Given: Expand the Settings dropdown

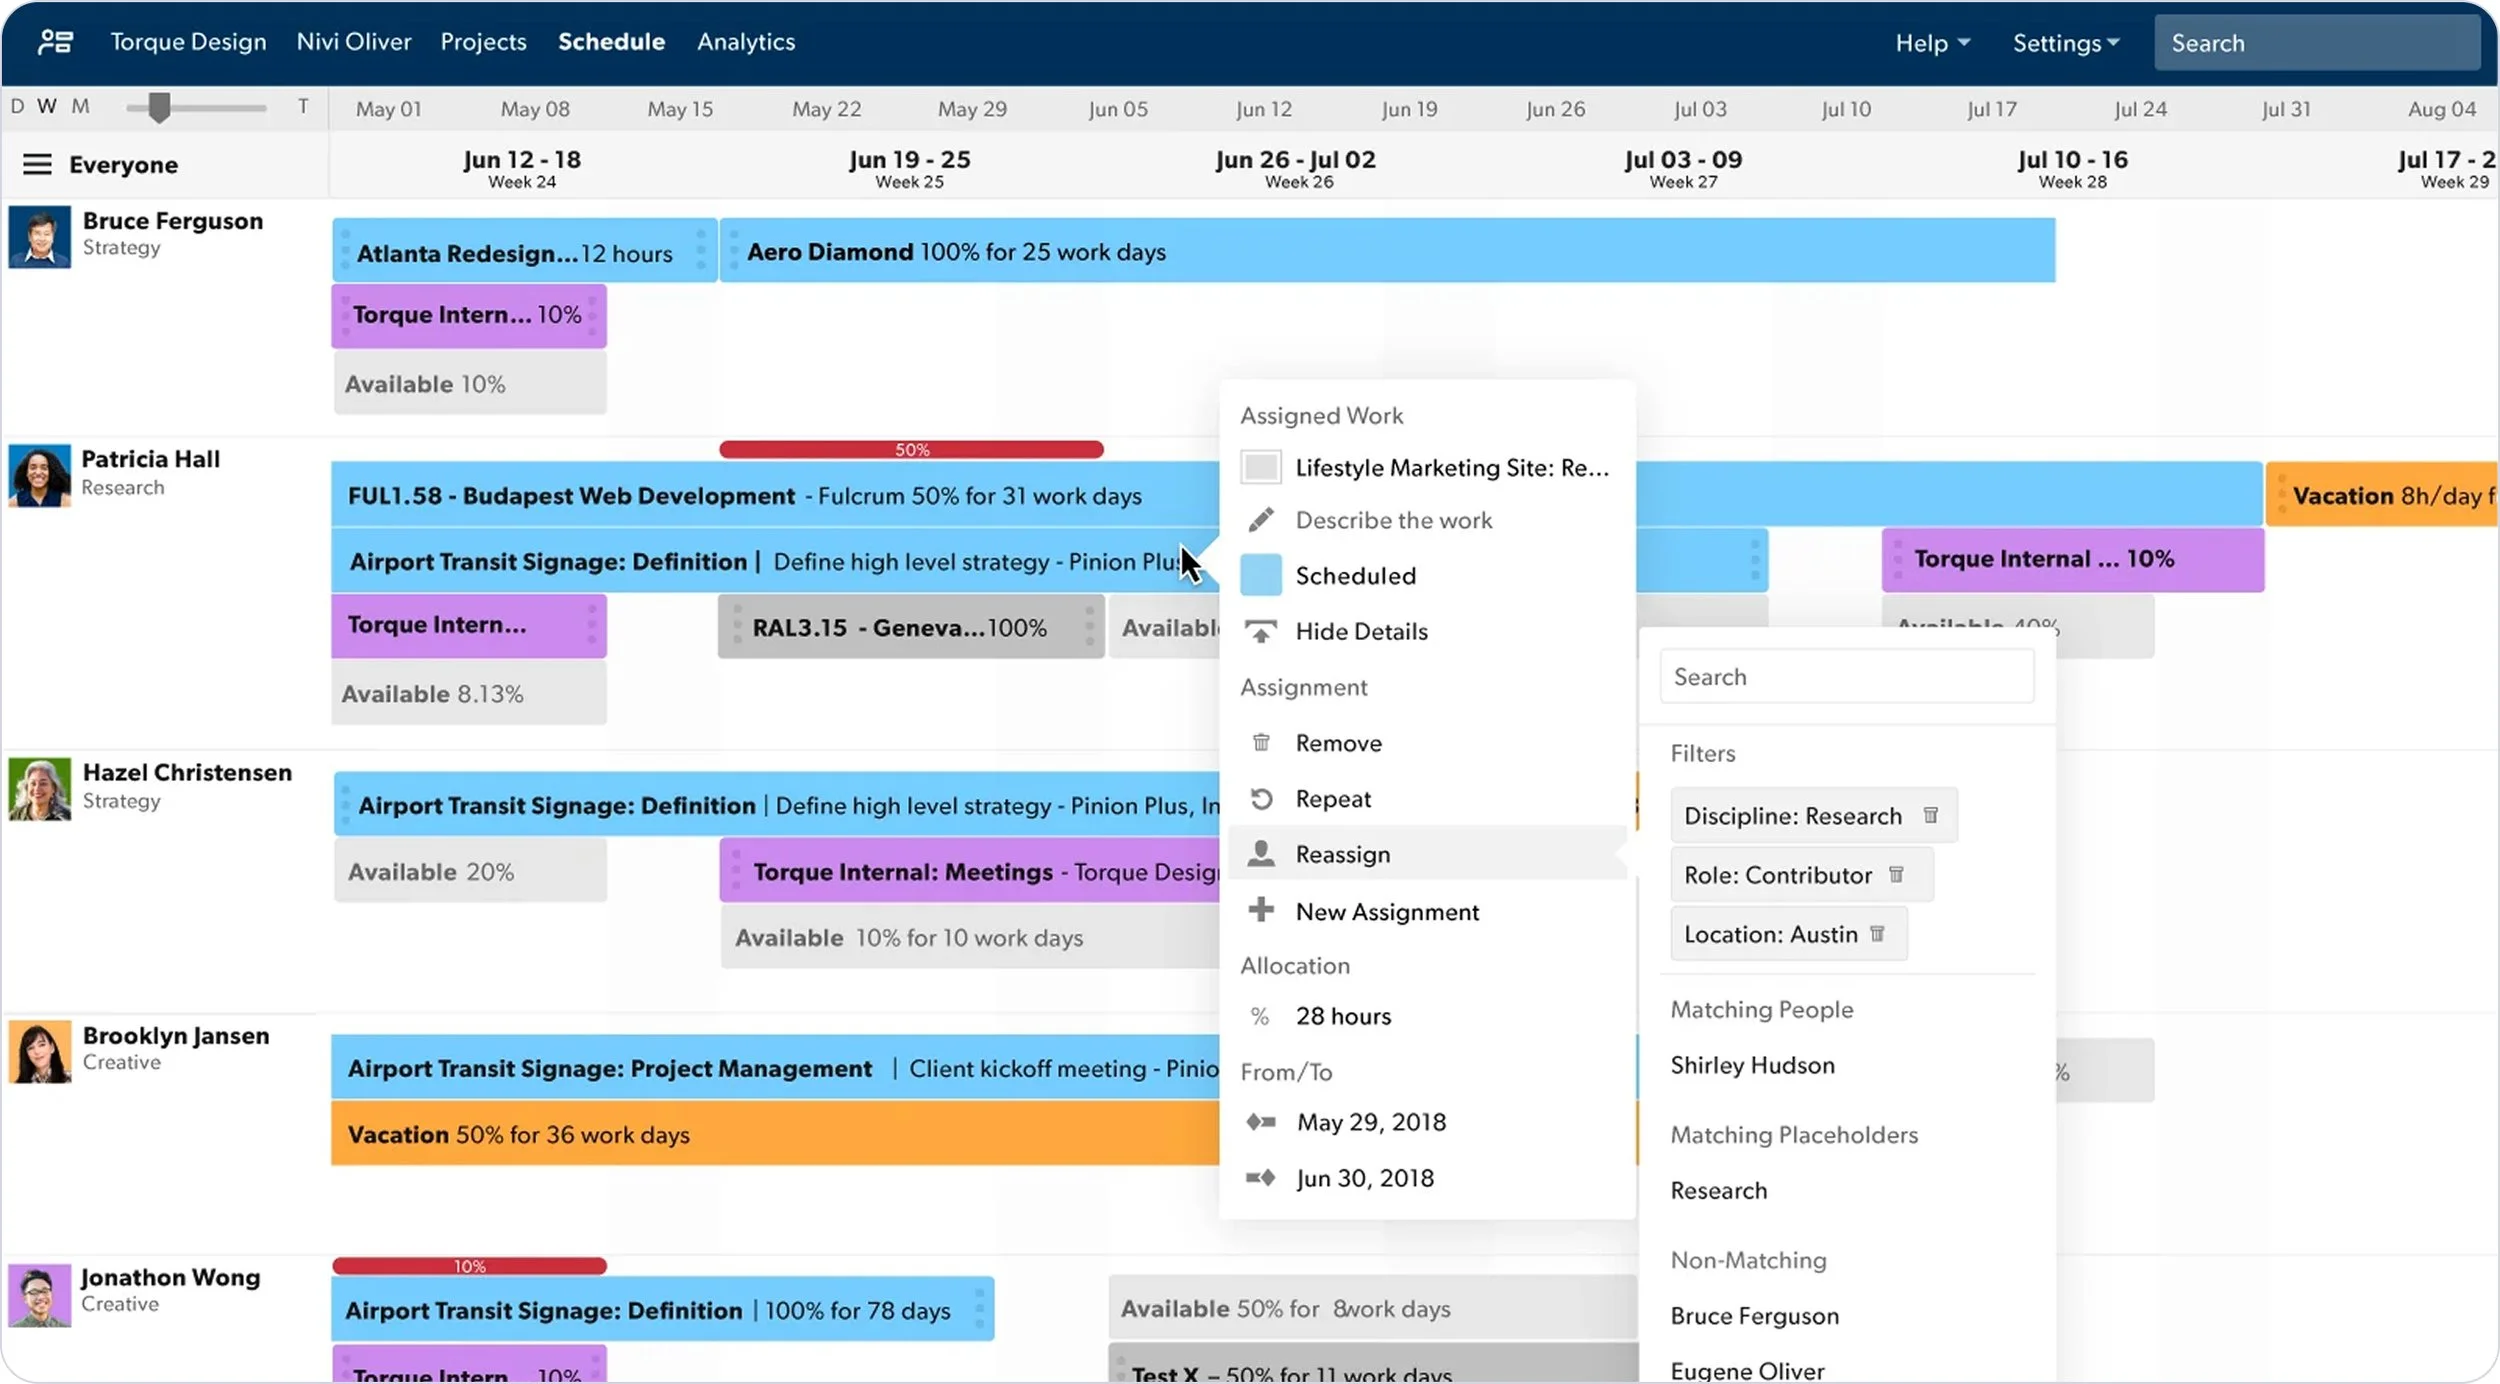Looking at the screenshot, I should point(2066,43).
